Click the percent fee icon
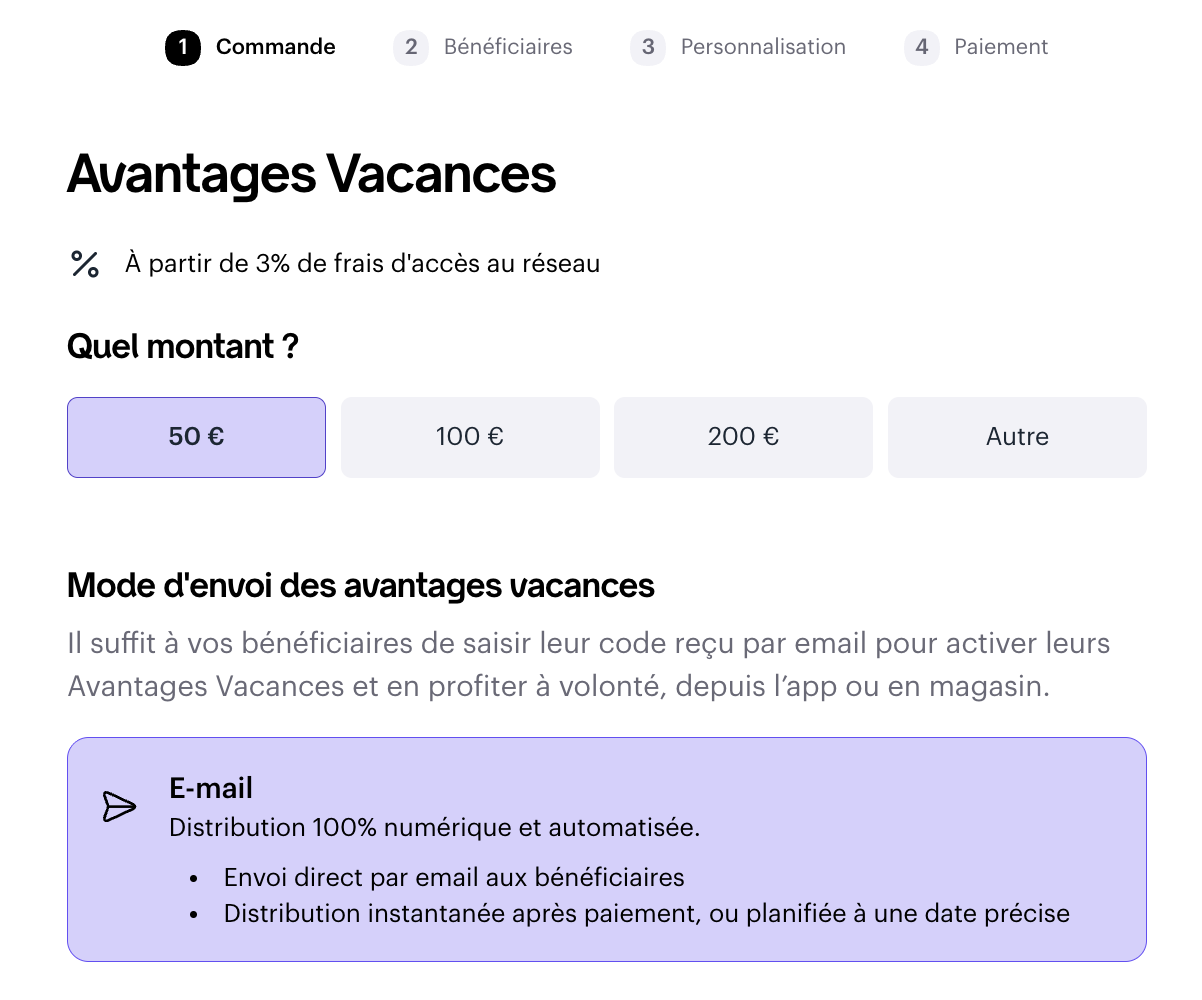 pyautogui.click(x=85, y=264)
